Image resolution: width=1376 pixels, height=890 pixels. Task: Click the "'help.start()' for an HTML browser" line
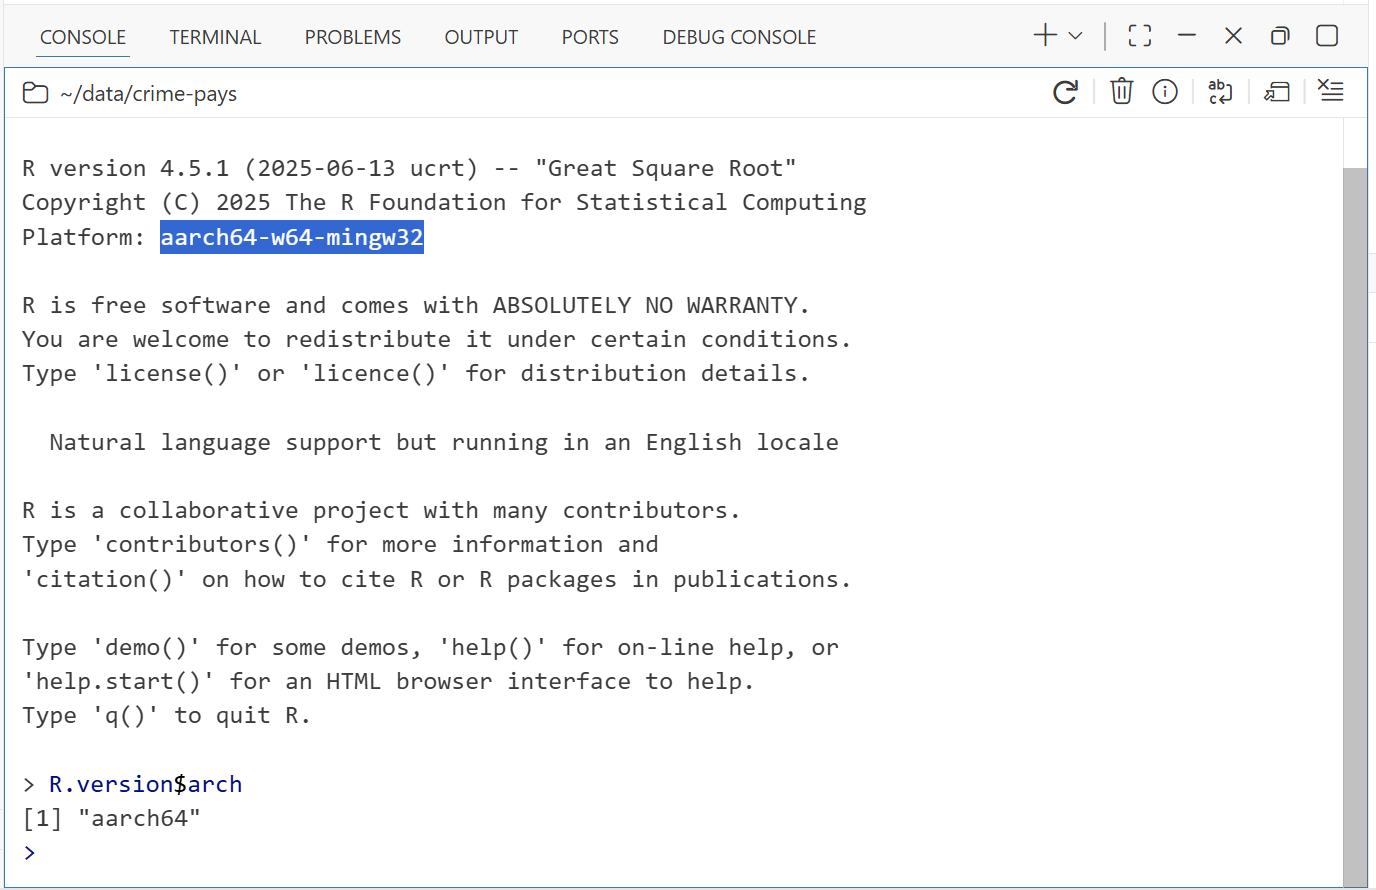388,682
